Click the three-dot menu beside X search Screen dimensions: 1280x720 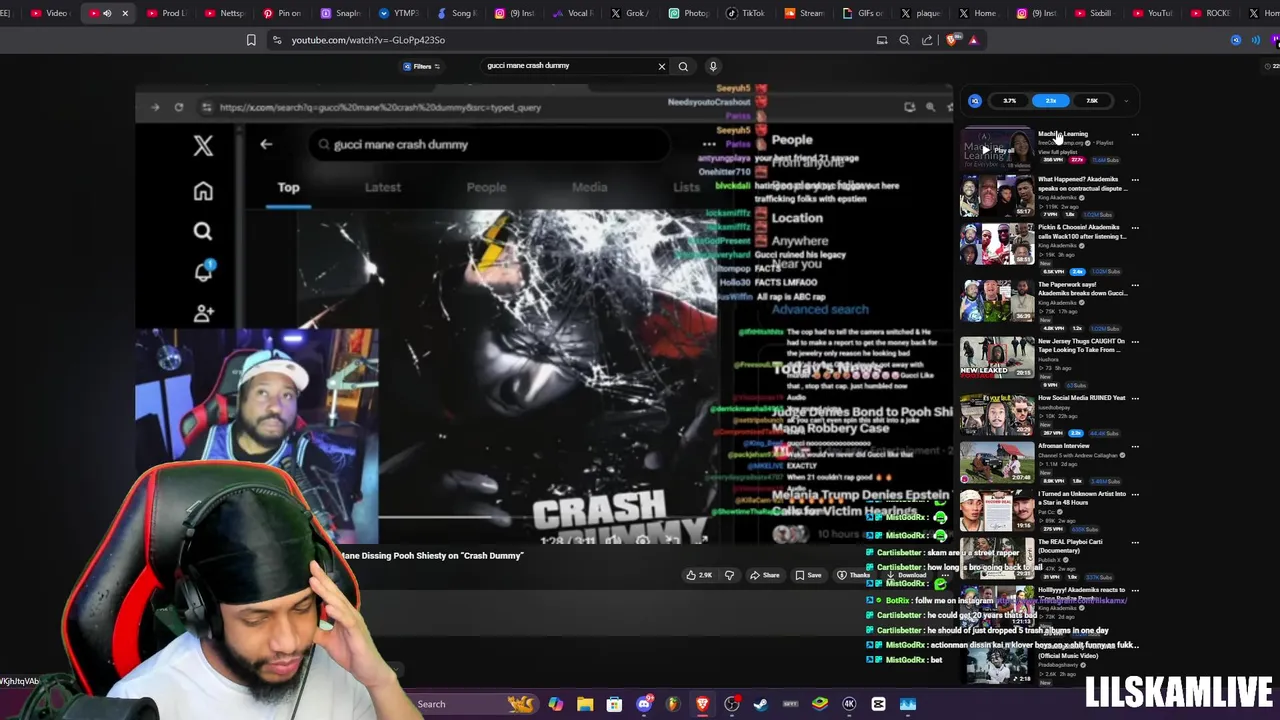(708, 144)
